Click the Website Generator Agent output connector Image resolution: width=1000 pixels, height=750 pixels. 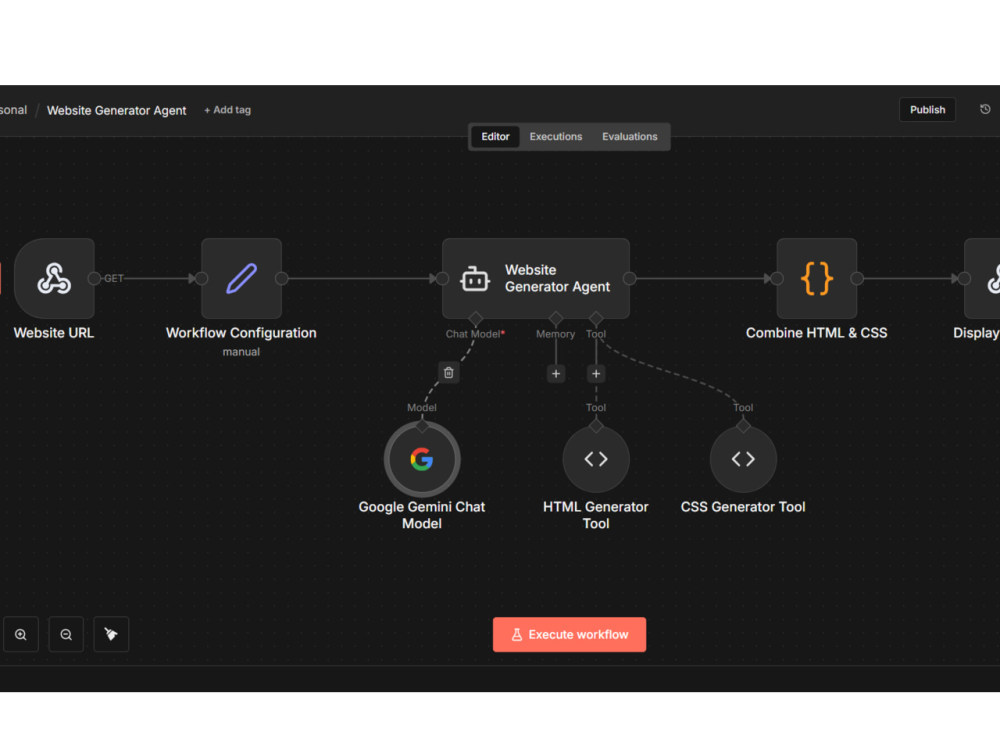tap(629, 278)
